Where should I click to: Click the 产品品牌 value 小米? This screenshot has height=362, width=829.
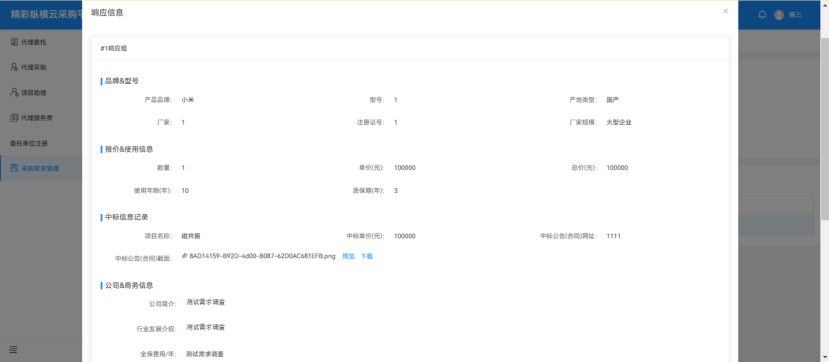(188, 99)
